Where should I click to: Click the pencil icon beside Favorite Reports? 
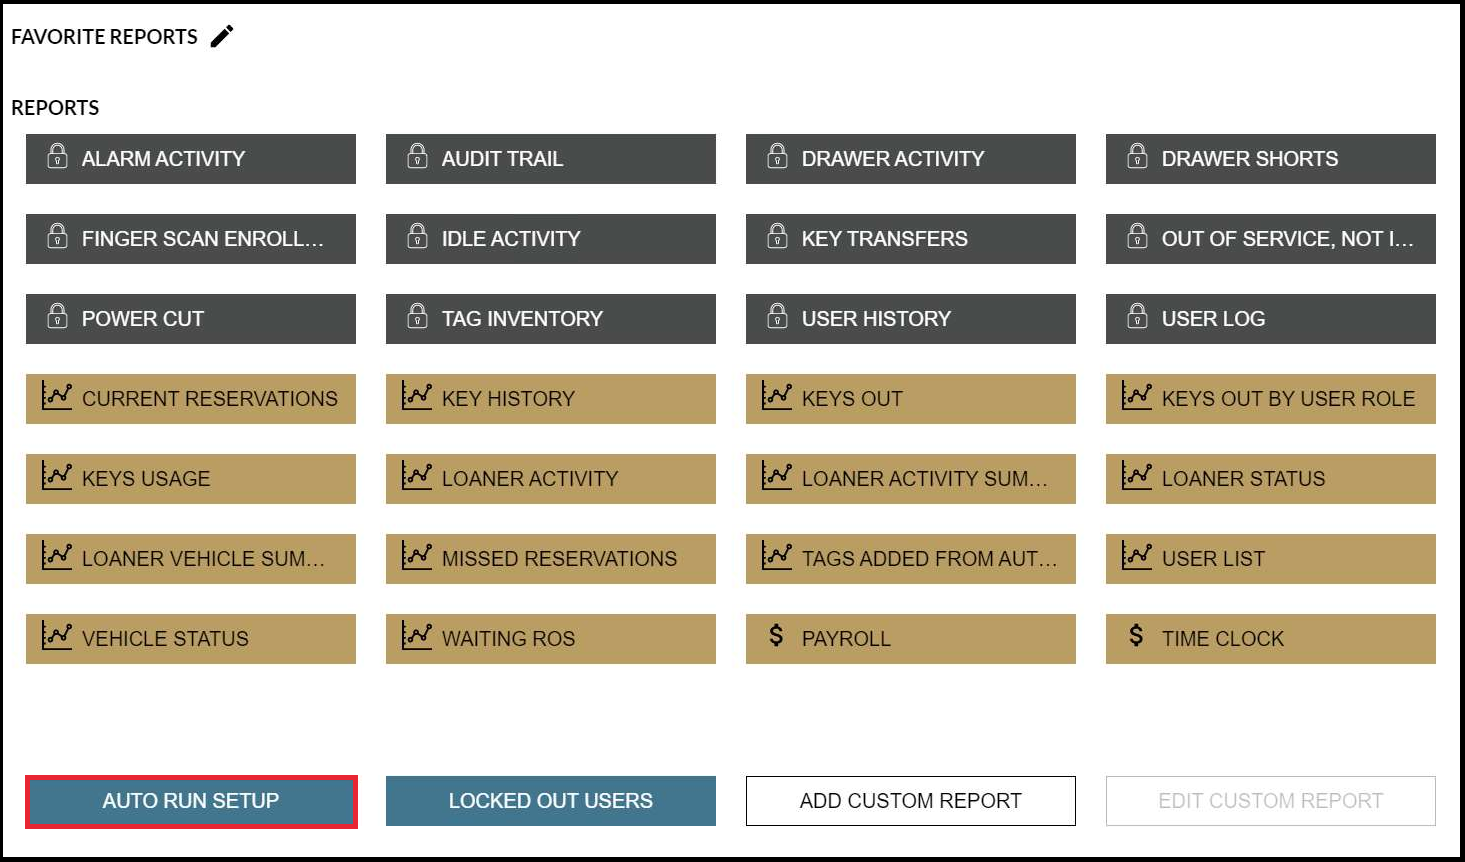222,36
